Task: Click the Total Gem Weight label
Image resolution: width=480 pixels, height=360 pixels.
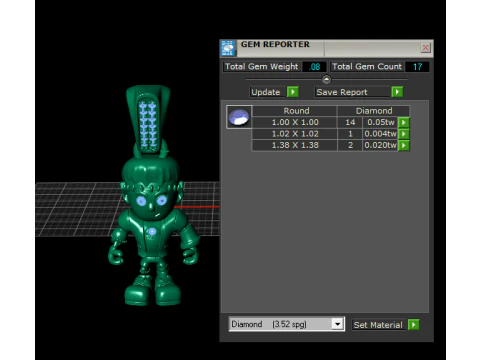Action: tap(262, 67)
